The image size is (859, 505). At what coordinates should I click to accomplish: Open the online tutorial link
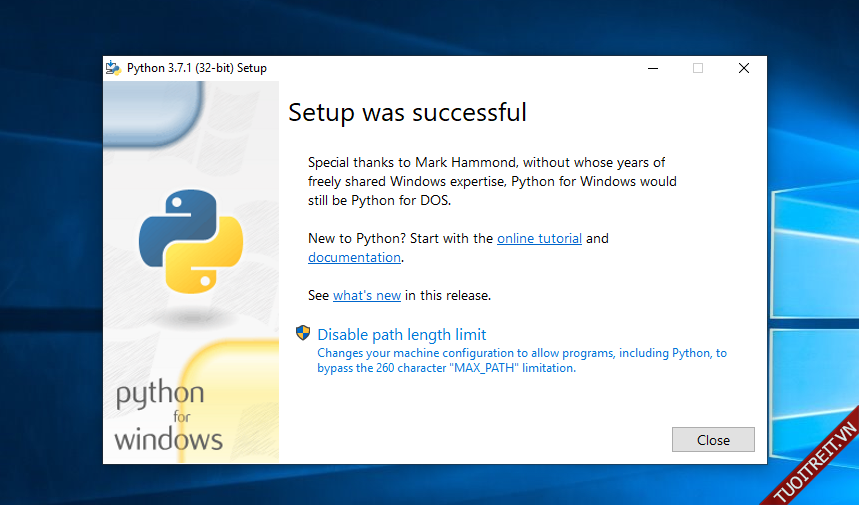point(539,239)
